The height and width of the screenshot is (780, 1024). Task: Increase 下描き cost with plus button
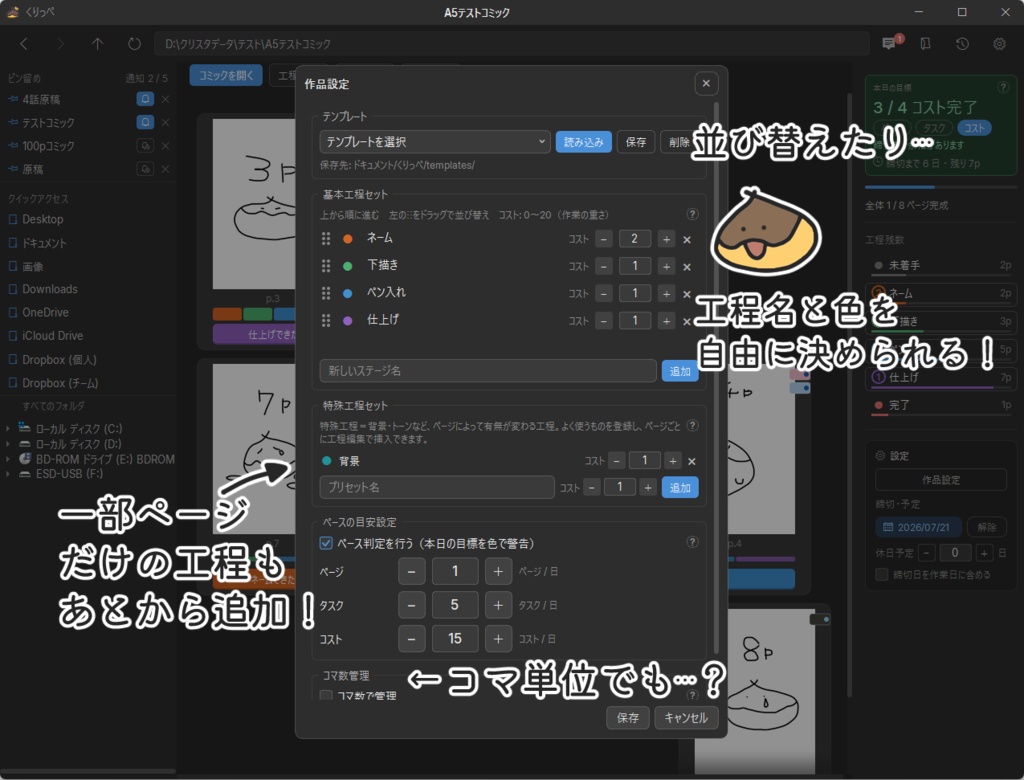coord(666,267)
